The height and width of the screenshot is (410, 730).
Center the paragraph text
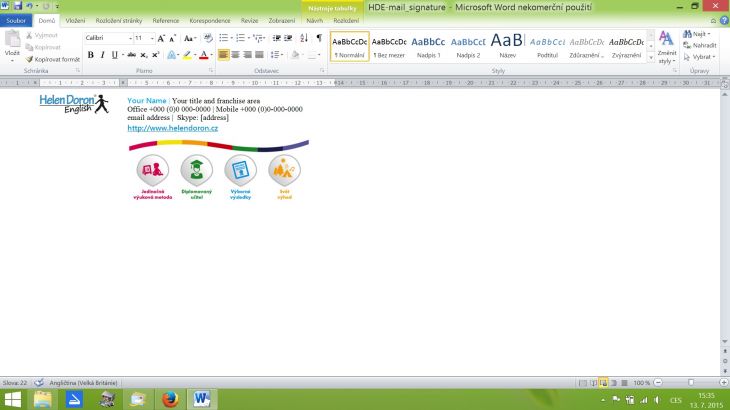point(236,55)
